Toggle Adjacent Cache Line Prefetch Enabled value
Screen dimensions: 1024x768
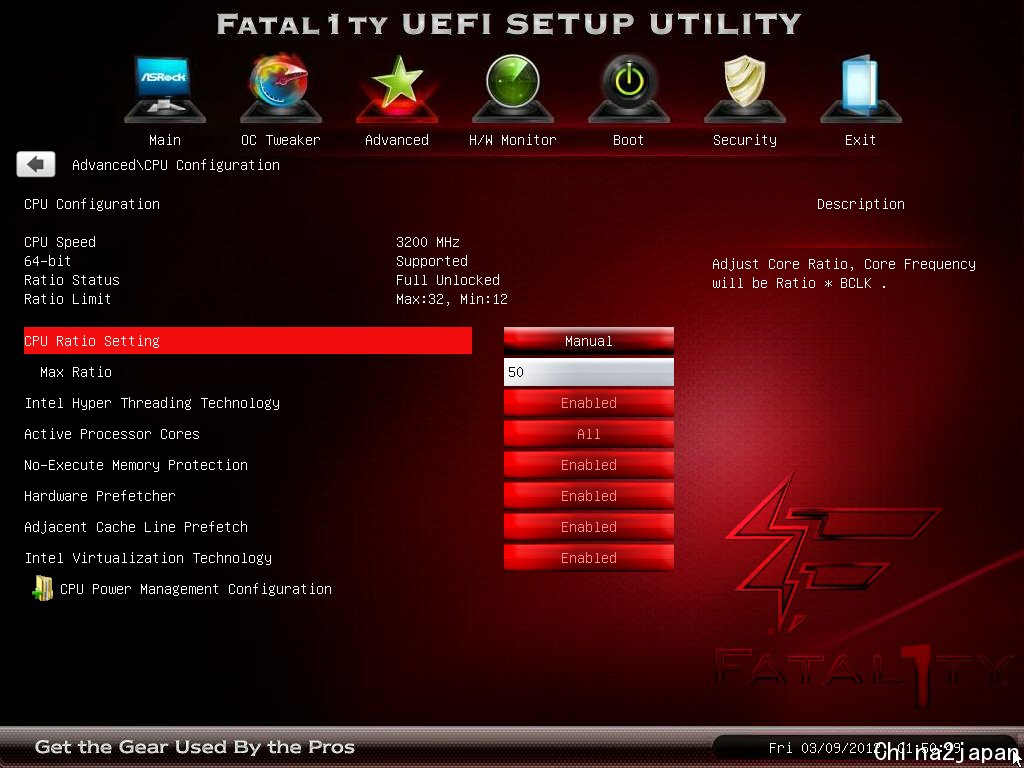[588, 527]
